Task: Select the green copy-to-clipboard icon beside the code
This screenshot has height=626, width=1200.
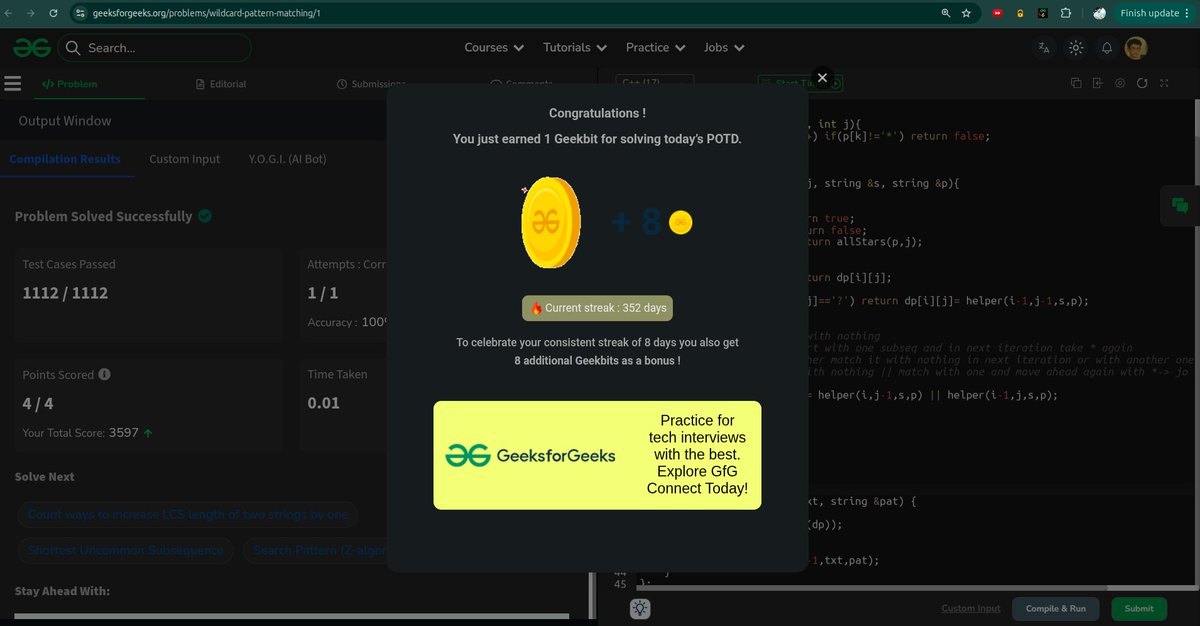Action: point(1181,205)
